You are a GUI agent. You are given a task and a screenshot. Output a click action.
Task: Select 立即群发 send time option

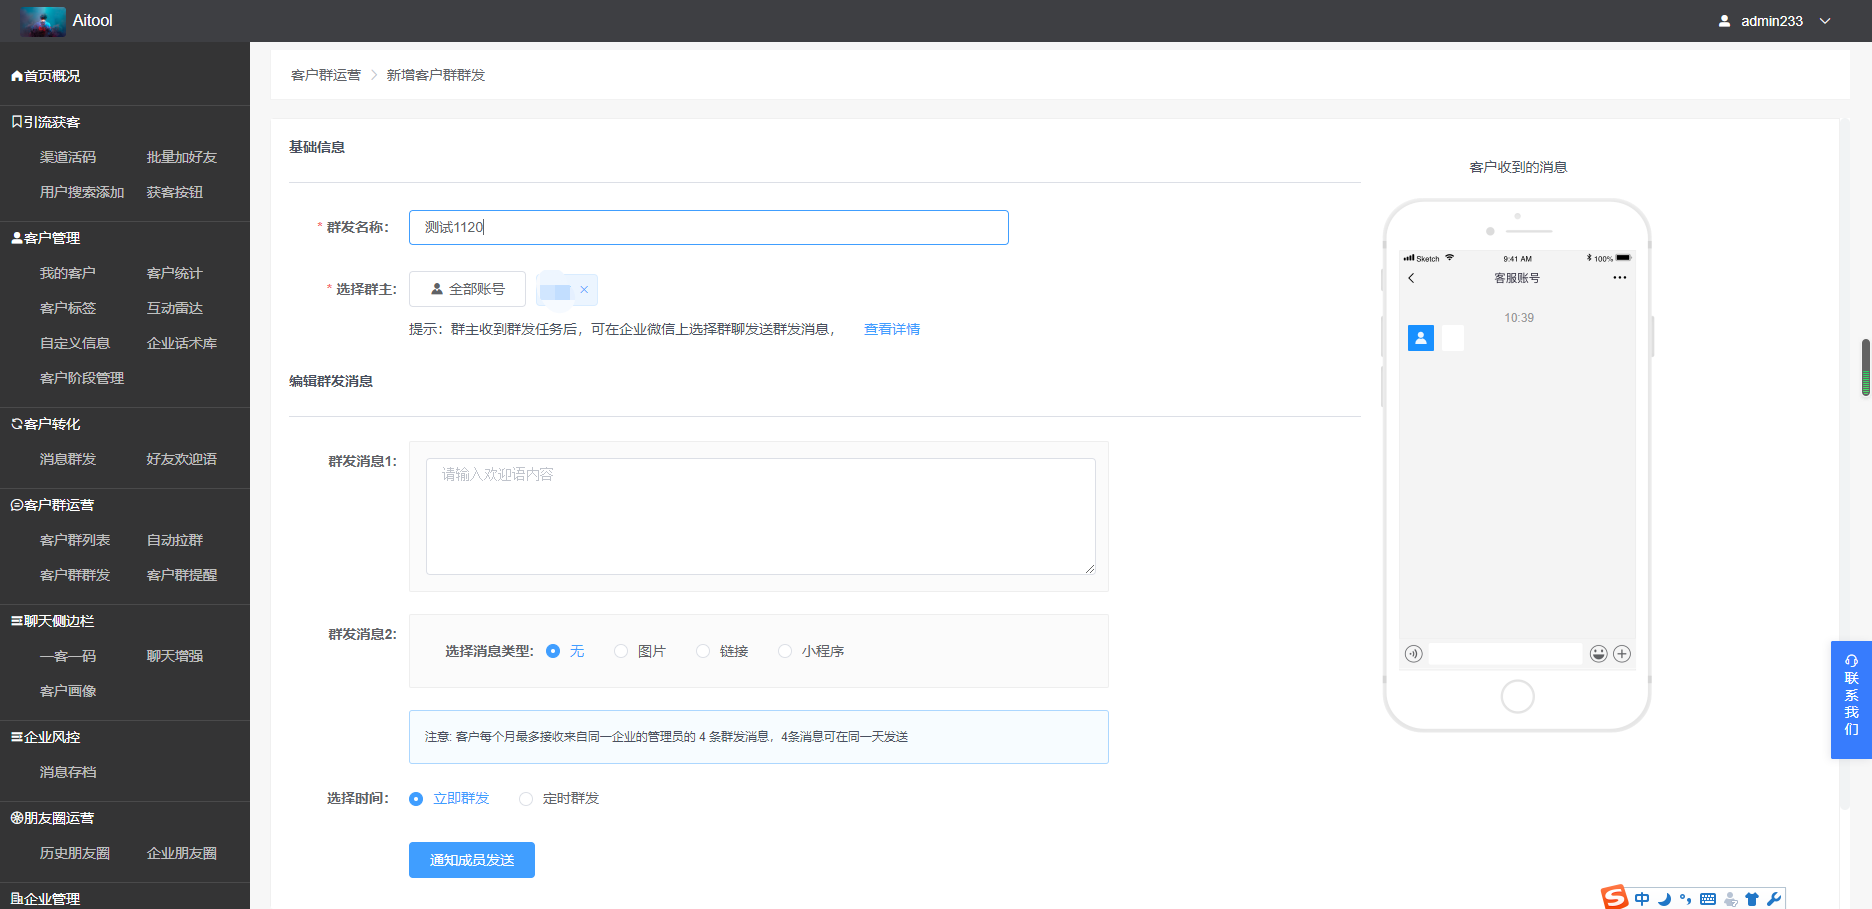coord(416,798)
